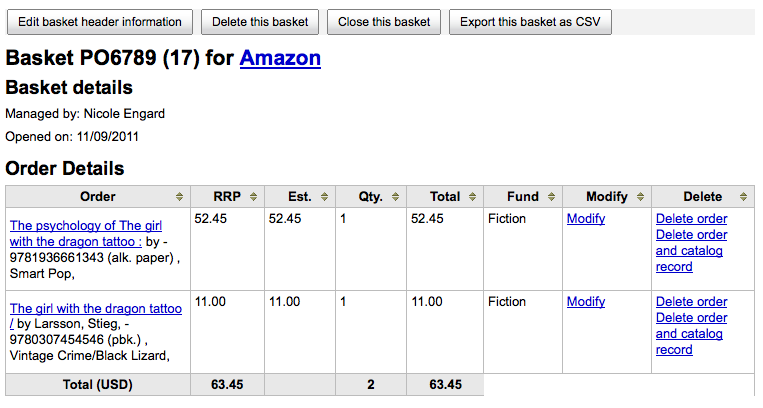Delete order and catalog record for Larsson book
Screen dimensions: 763x408
coord(691,334)
